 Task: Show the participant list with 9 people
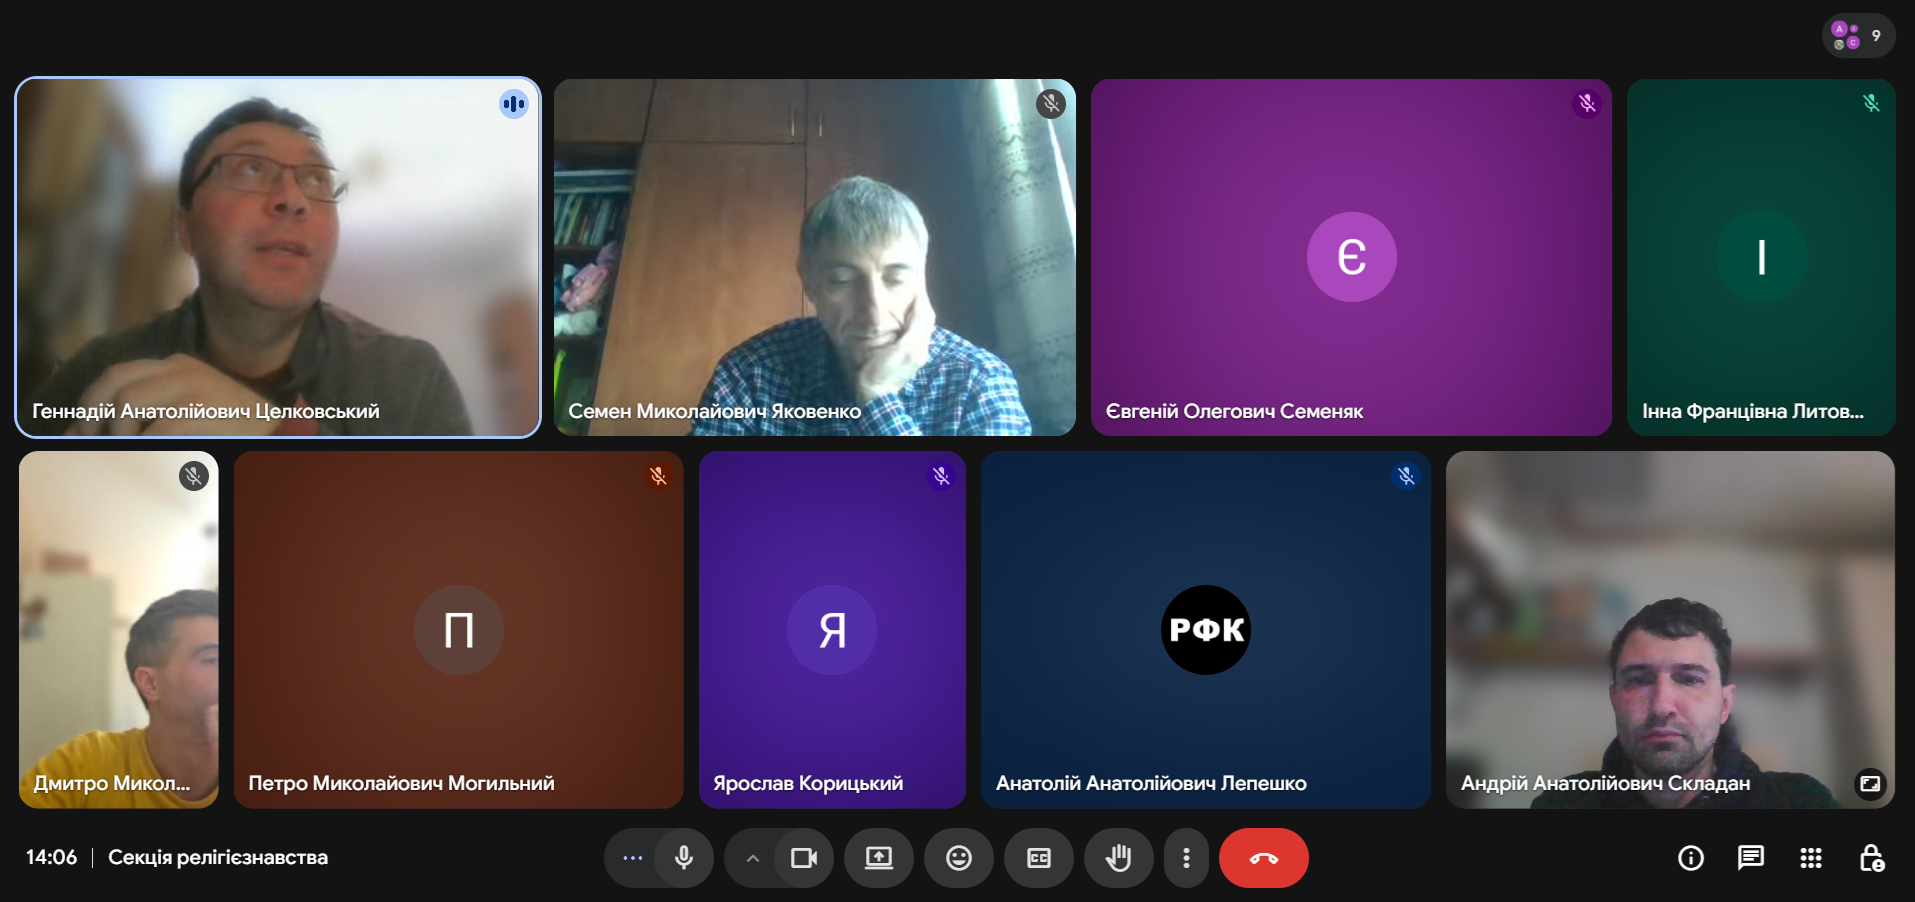(1858, 36)
